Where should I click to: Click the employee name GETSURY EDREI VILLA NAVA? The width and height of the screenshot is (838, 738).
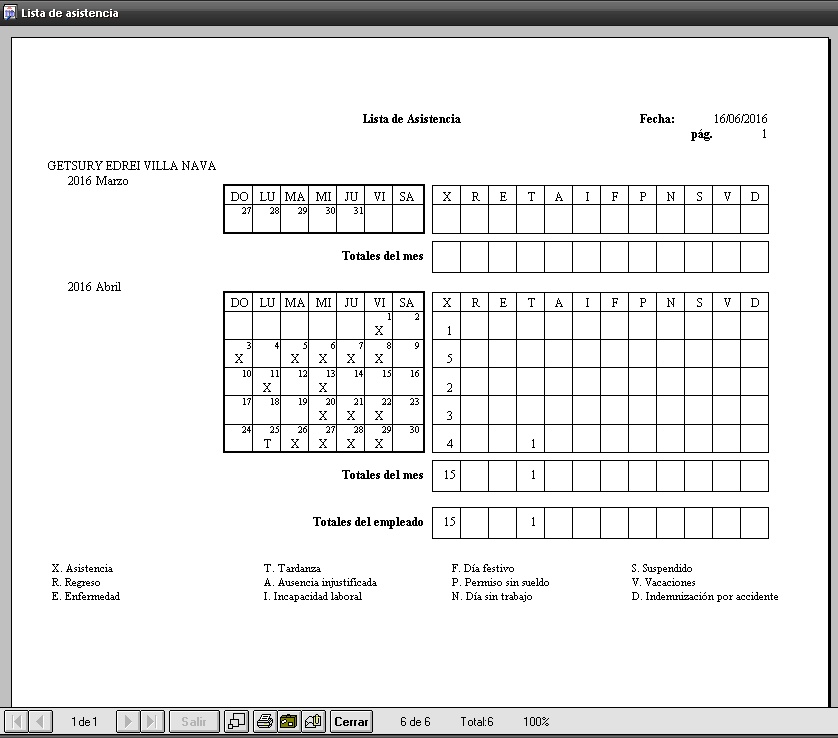click(131, 166)
